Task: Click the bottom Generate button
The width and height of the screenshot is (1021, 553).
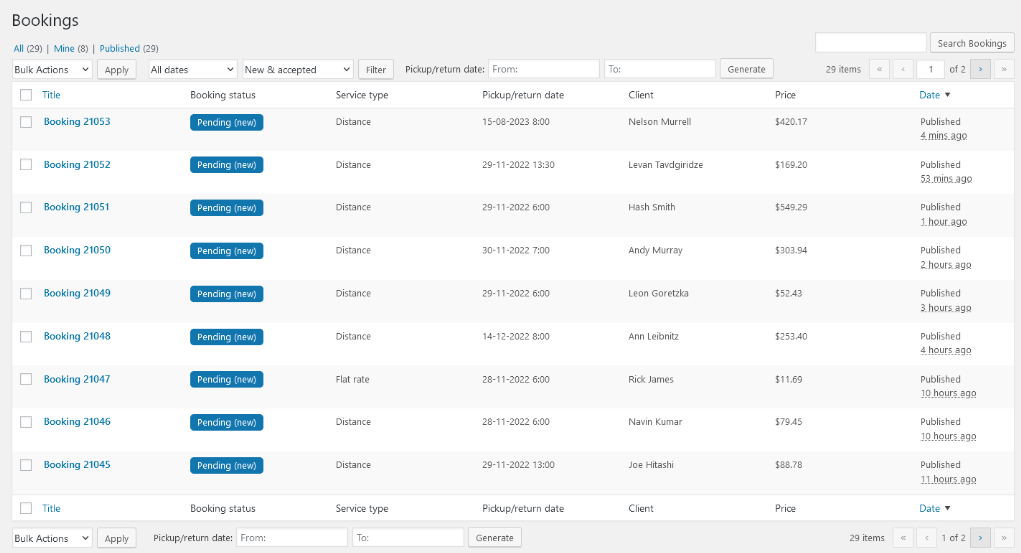Action: (494, 538)
